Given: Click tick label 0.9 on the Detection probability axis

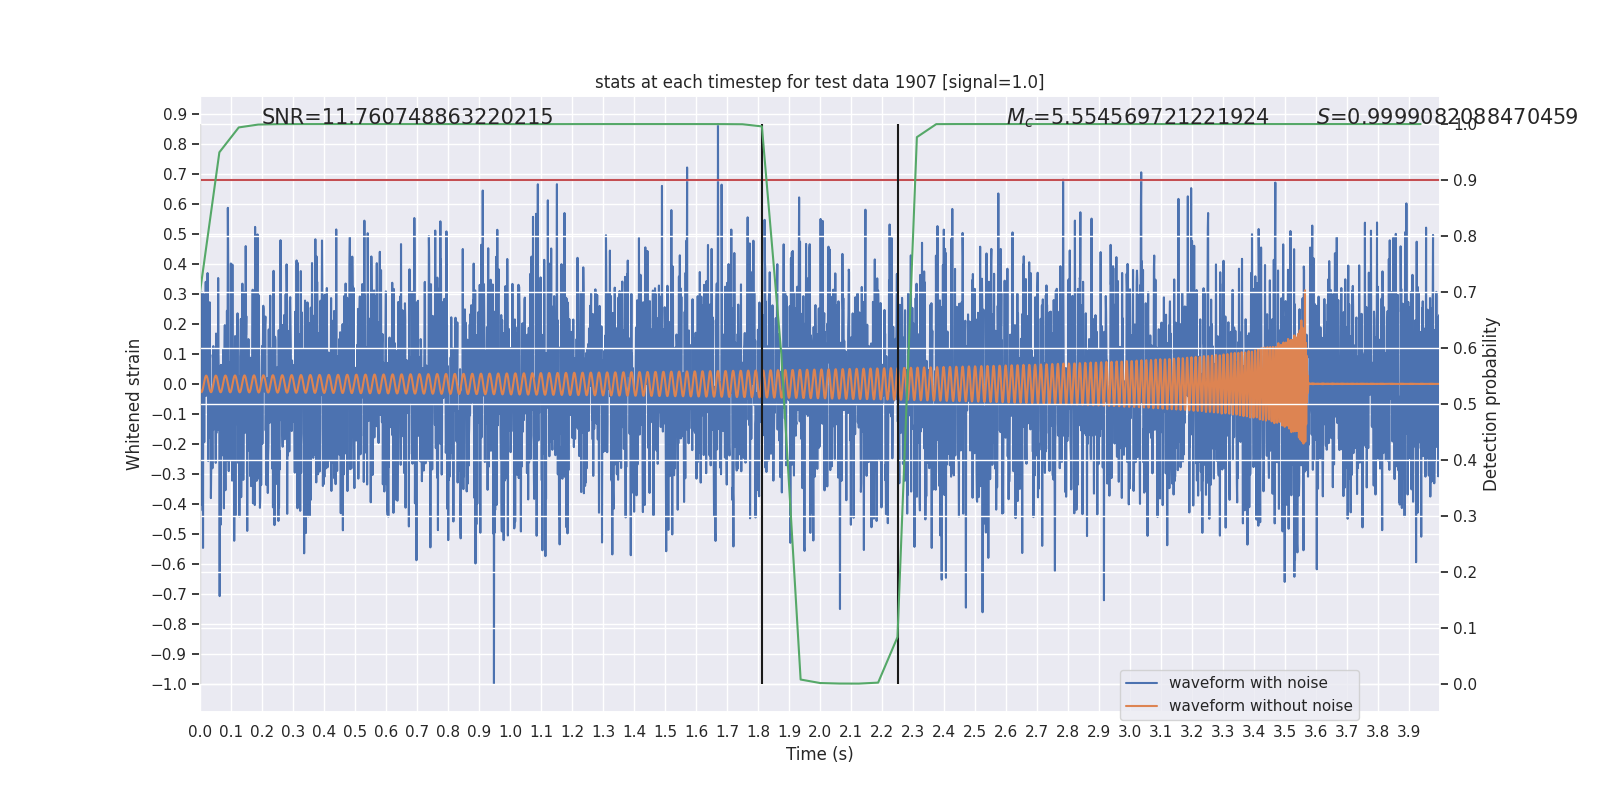Looking at the screenshot, I should [1465, 181].
